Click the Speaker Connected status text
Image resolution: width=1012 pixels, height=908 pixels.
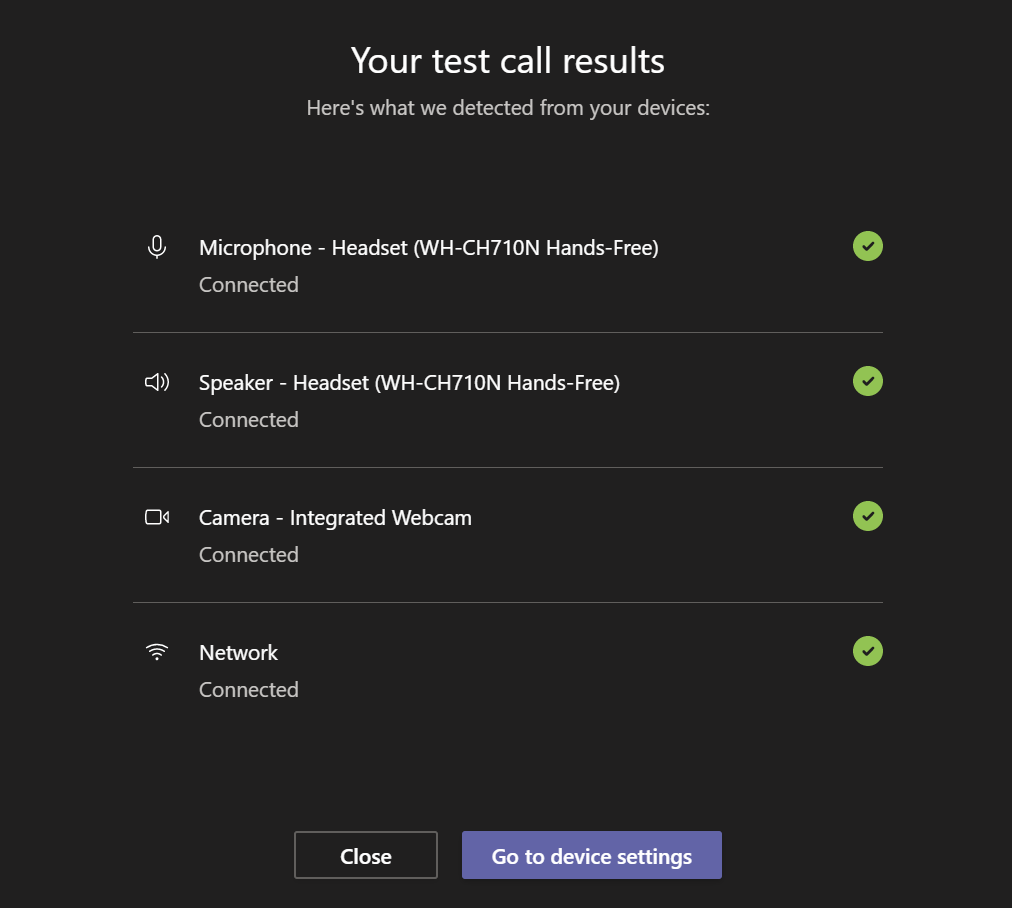(x=248, y=419)
